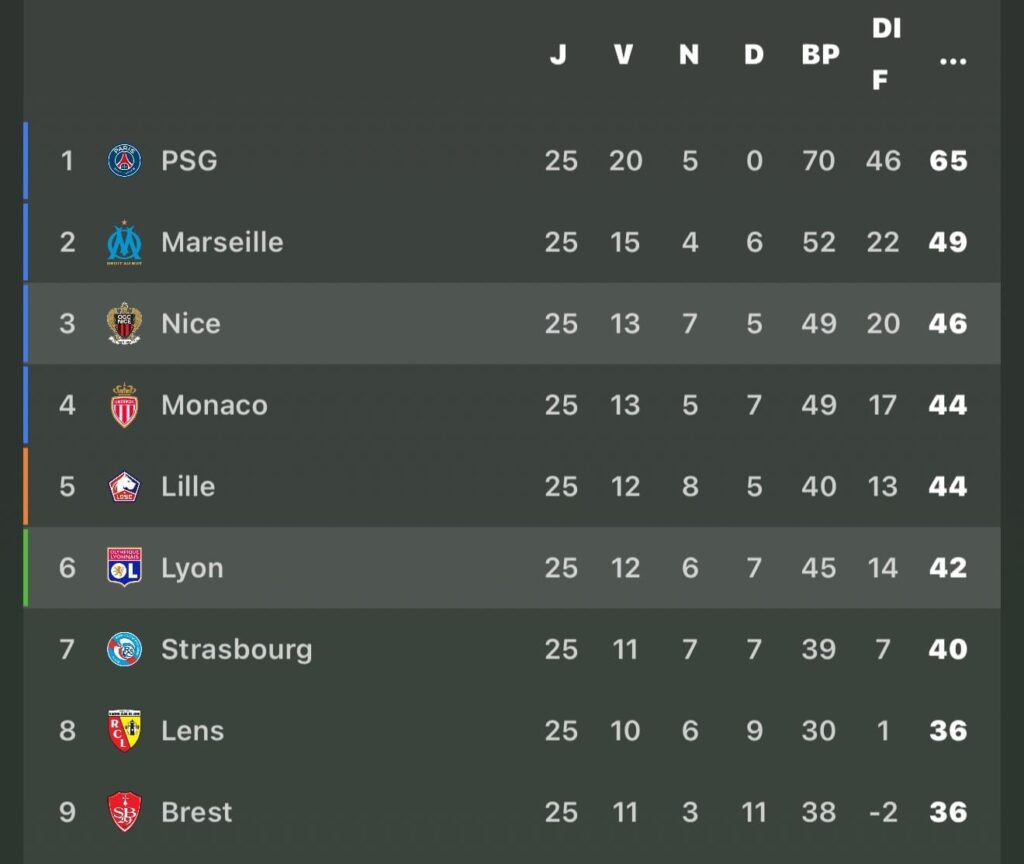Viewport: 1024px width, 864px height.
Task: Click the Lyon club crest
Action: point(124,568)
